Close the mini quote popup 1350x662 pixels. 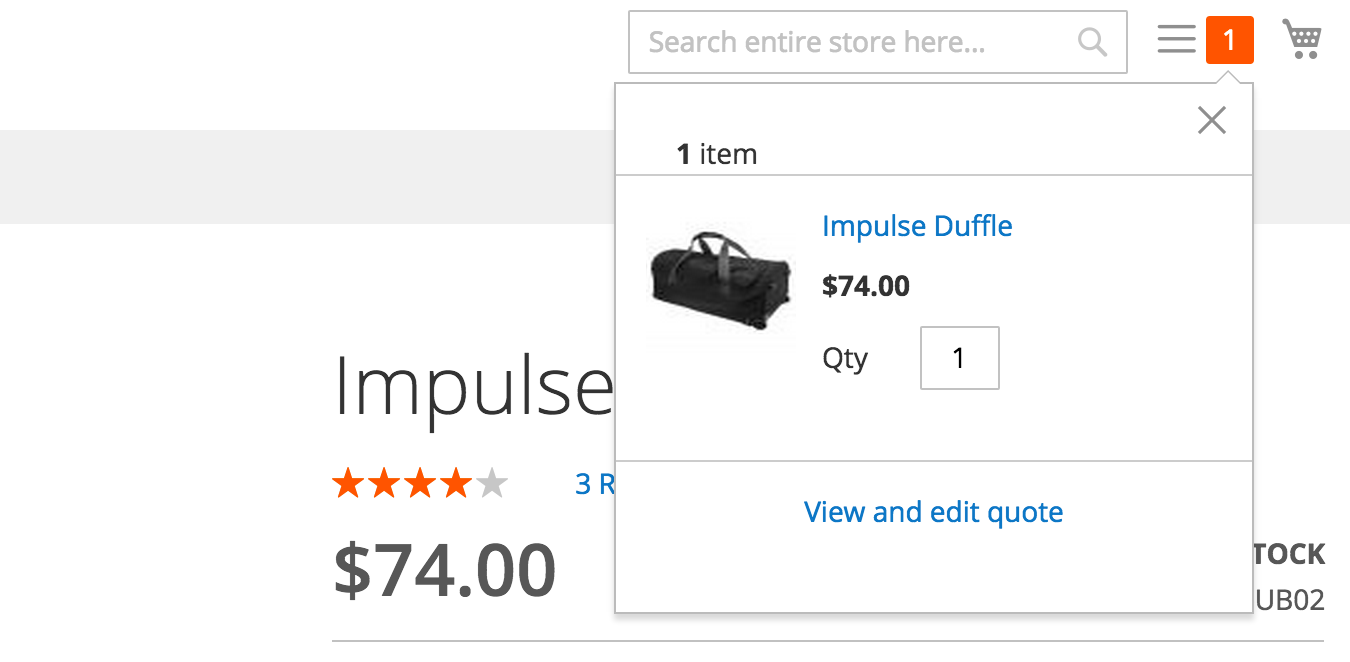[x=1212, y=121]
